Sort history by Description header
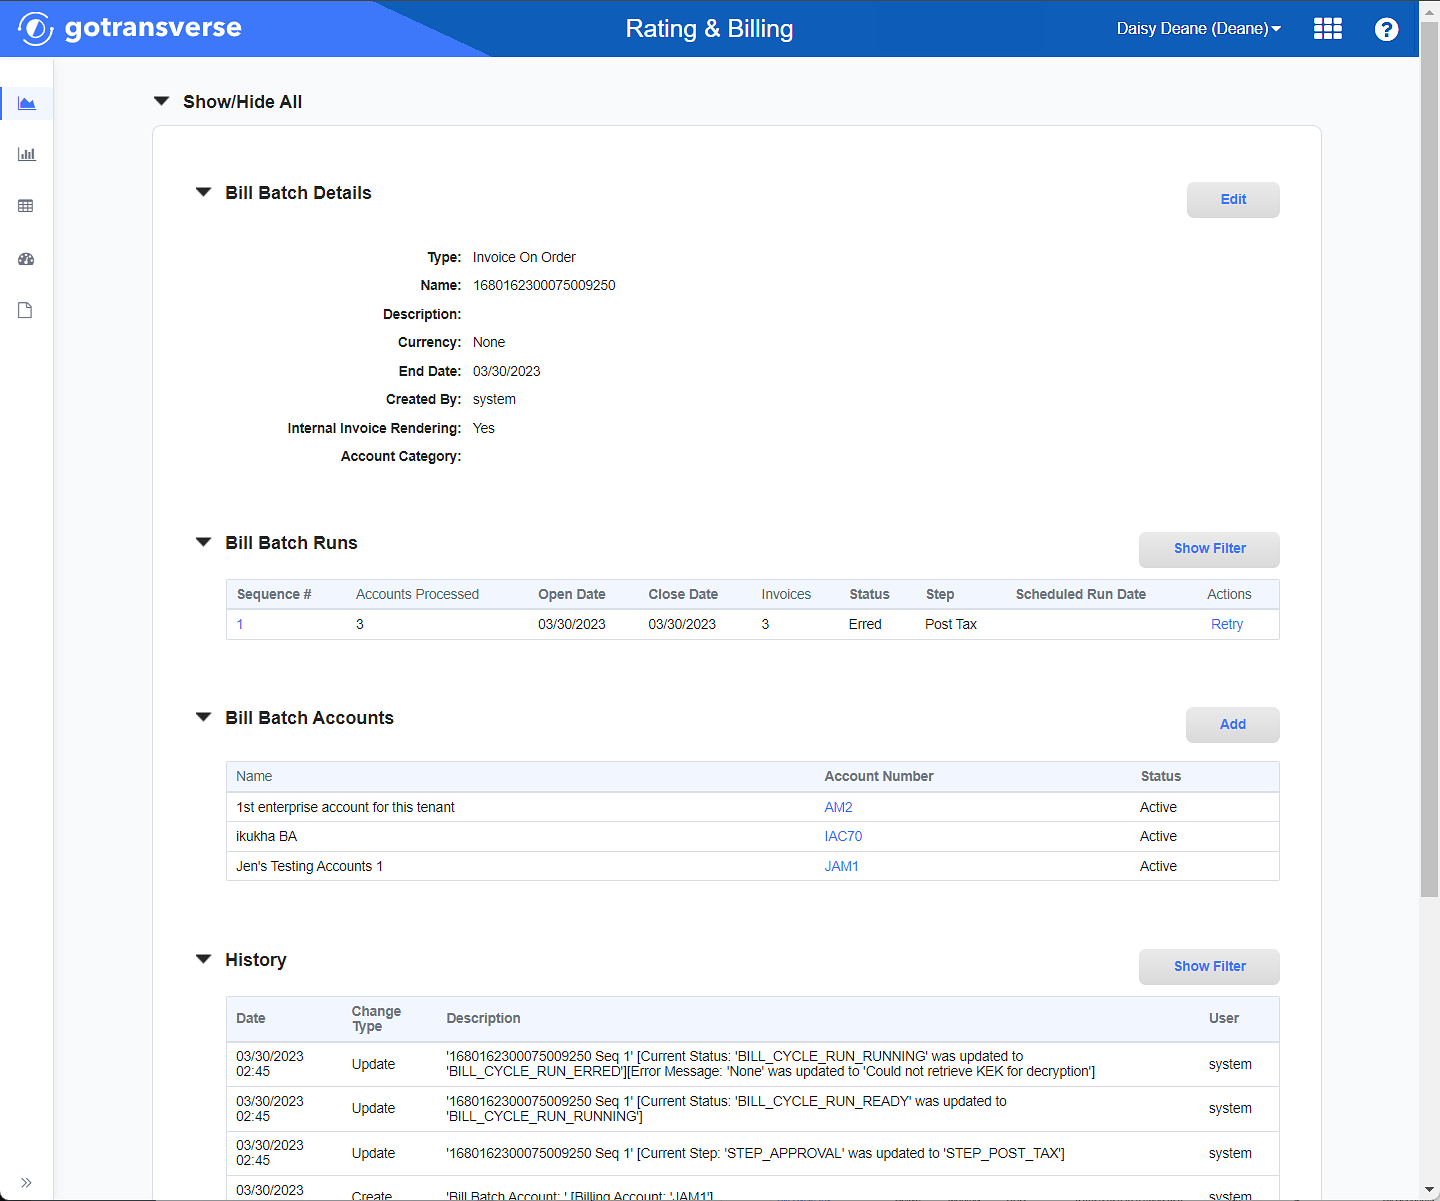The height and width of the screenshot is (1201, 1440). click(483, 1018)
